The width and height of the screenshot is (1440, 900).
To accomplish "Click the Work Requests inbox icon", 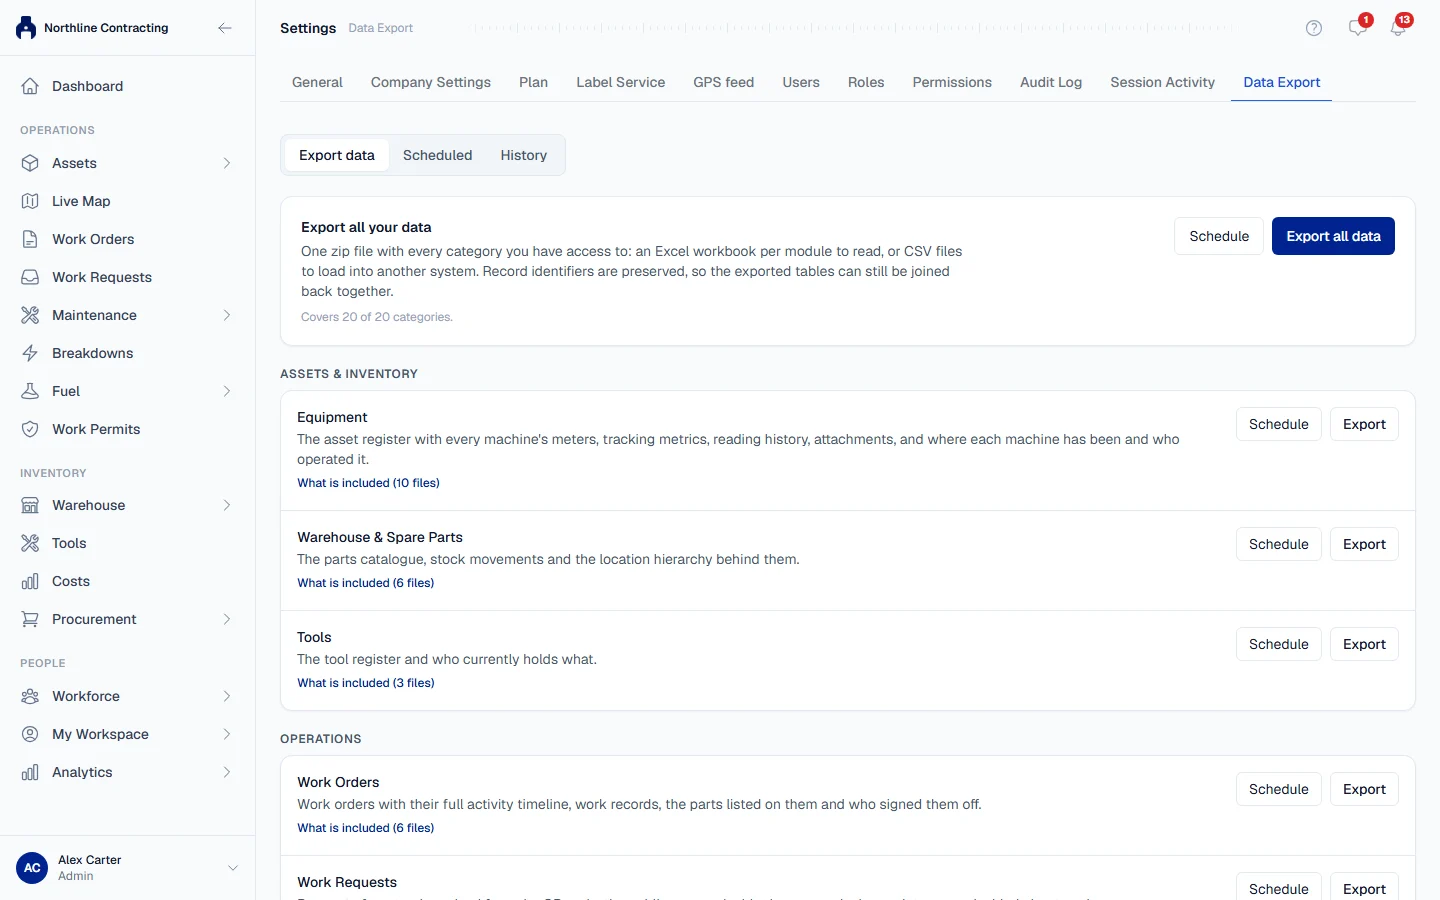I will [x=30, y=277].
